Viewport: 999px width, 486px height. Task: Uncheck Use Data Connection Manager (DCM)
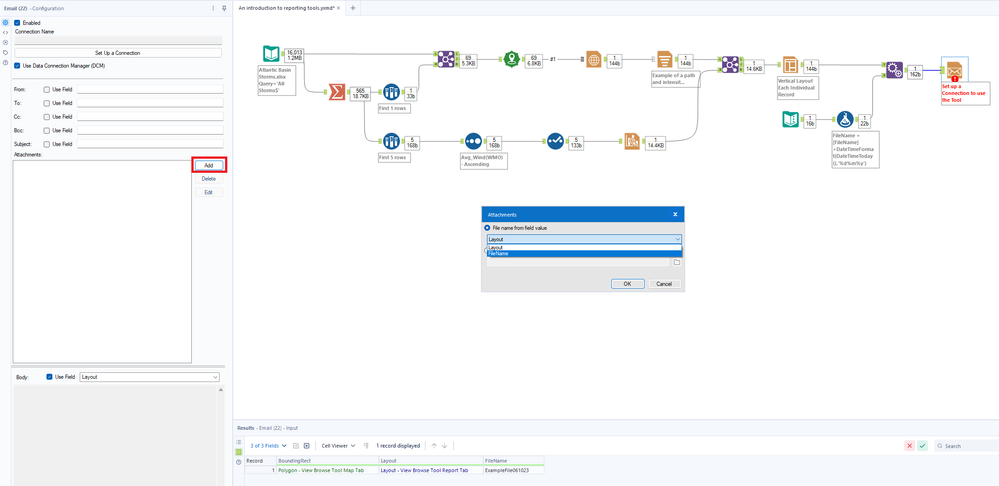(17, 65)
